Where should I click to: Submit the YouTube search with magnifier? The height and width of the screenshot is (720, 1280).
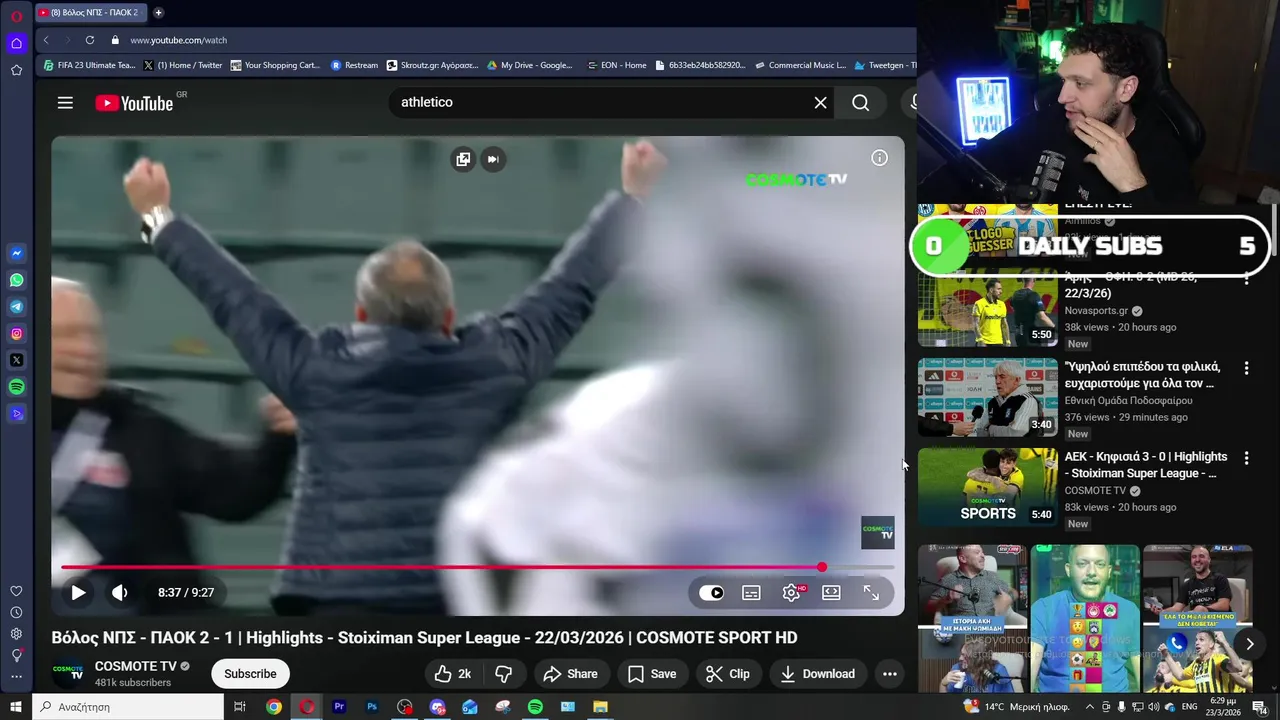tap(861, 102)
